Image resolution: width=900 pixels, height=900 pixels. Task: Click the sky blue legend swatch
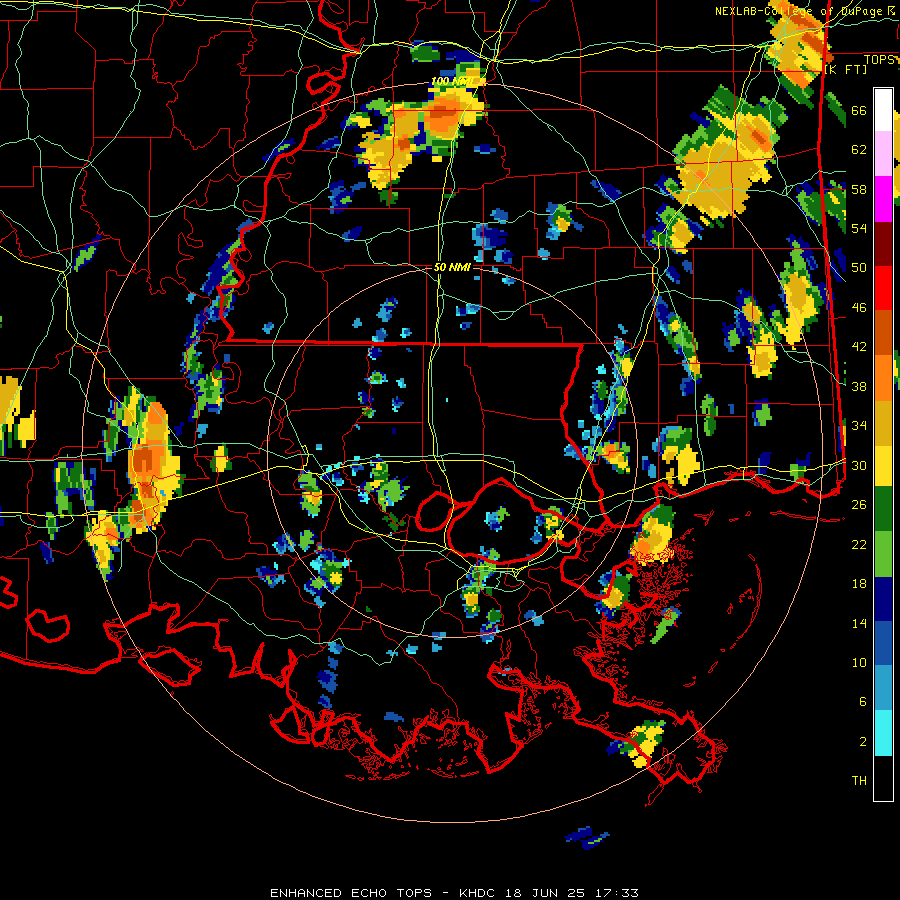tap(883, 688)
